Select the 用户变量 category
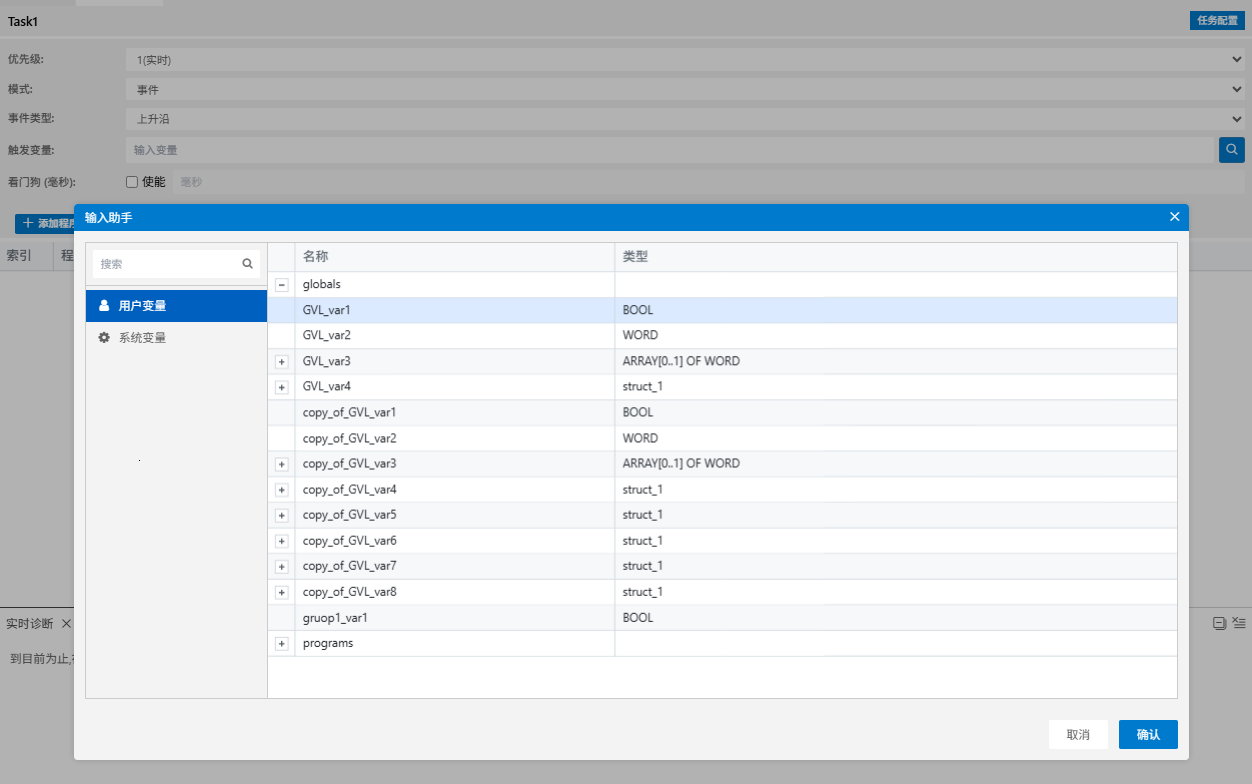 tap(176, 306)
